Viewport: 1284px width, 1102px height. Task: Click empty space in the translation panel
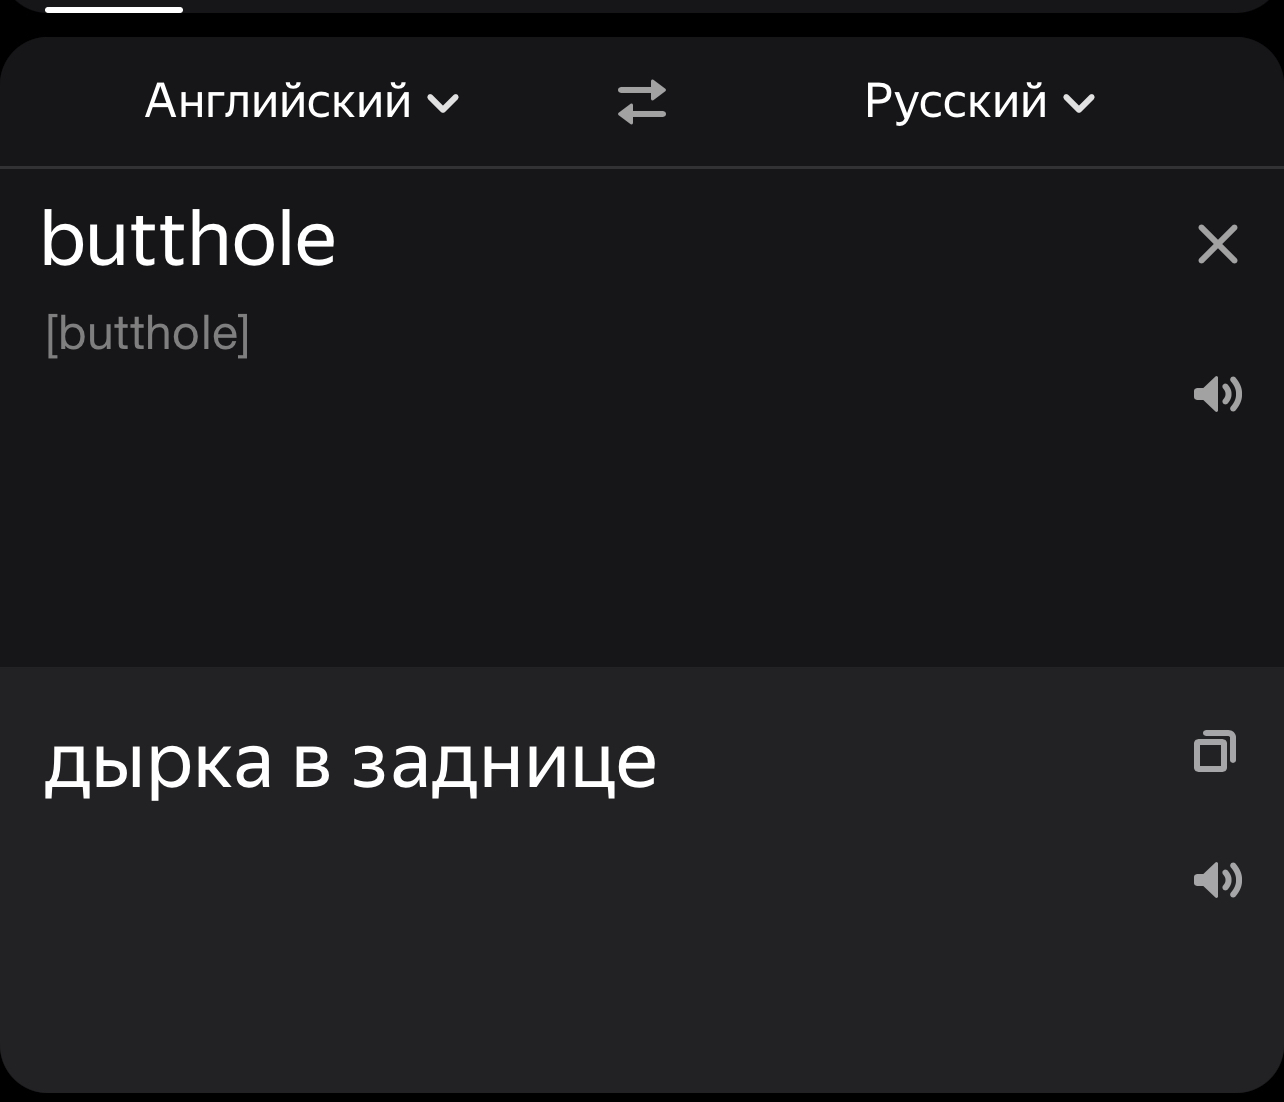click(600, 960)
